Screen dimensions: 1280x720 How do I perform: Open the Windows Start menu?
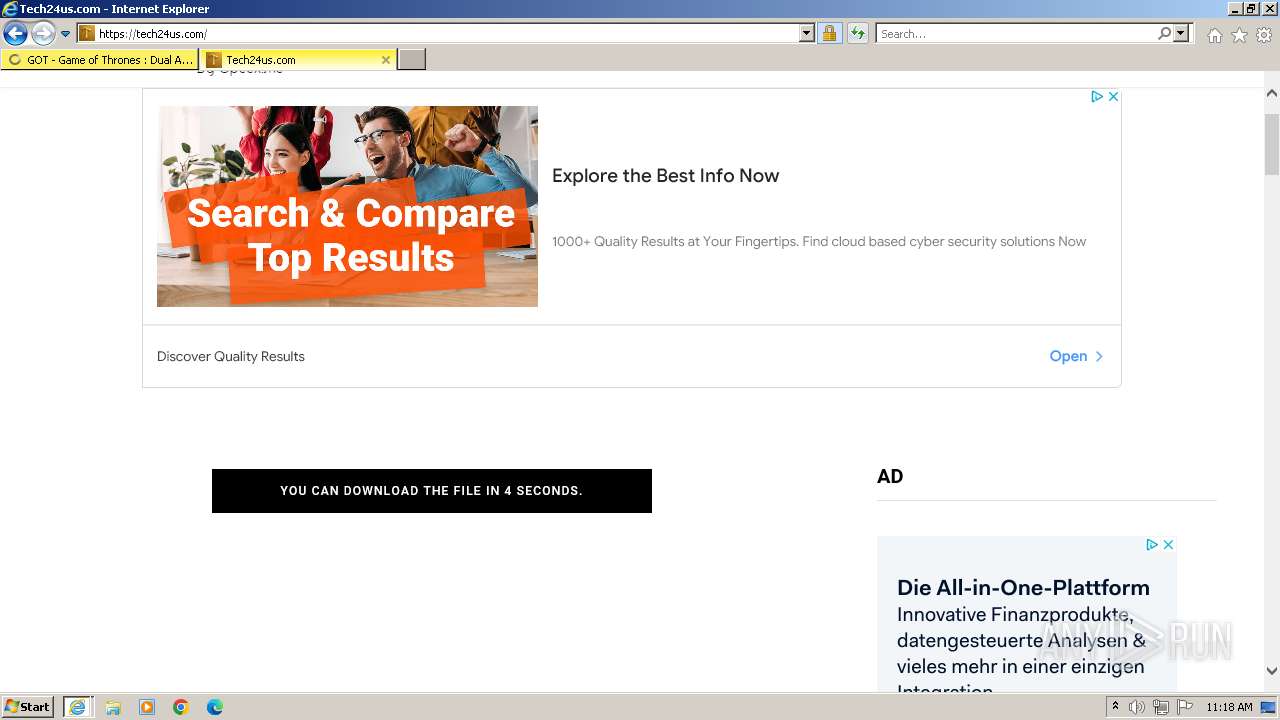coord(28,707)
